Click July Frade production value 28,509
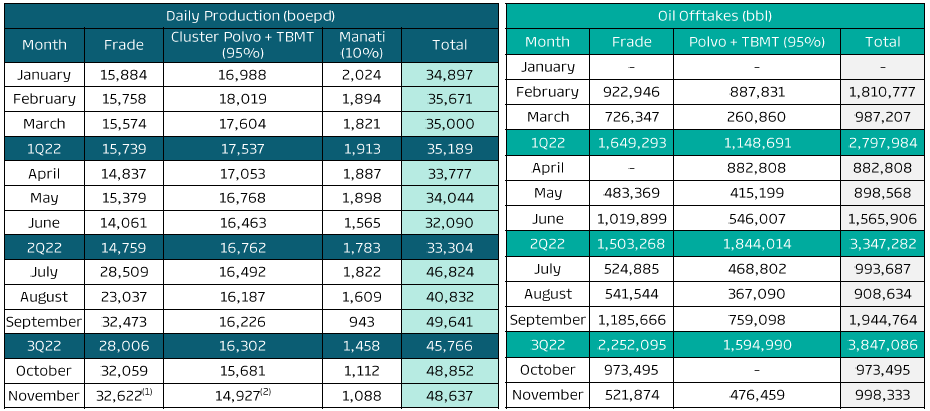930x411 pixels. (123, 272)
